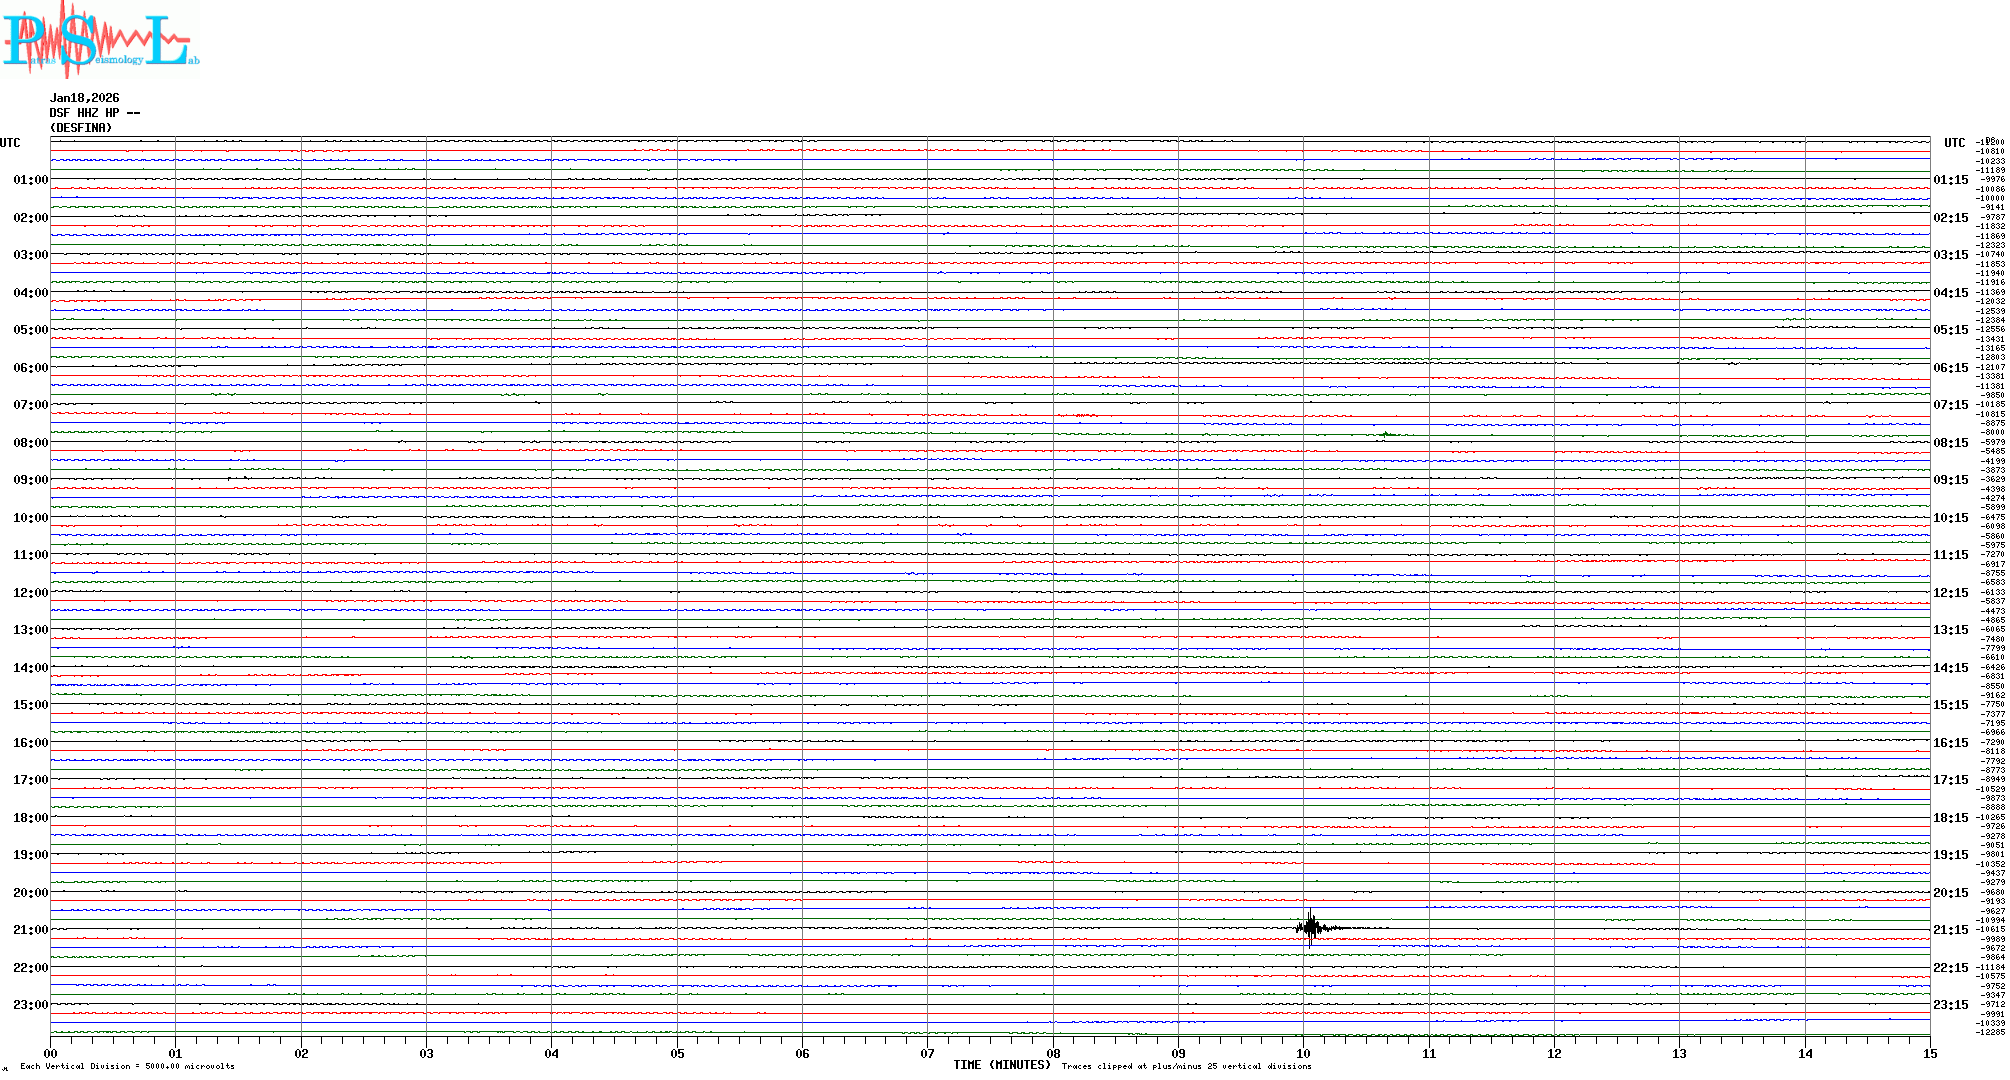Click the small green event near minute 10.6
2010x1080 pixels.
(1386, 434)
